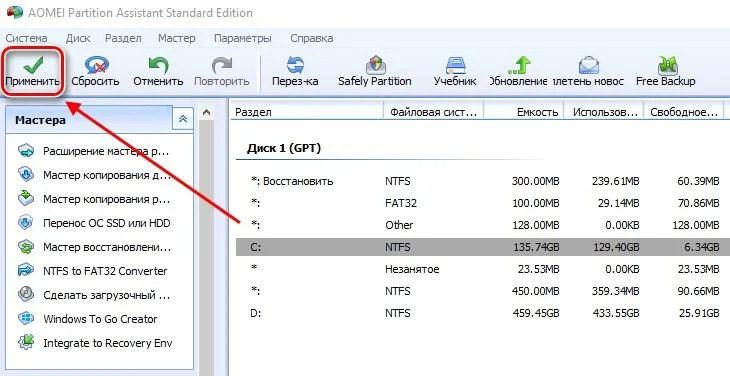Launch Integrate to Recovery Env link
The image size is (730, 376).
coord(108,343)
